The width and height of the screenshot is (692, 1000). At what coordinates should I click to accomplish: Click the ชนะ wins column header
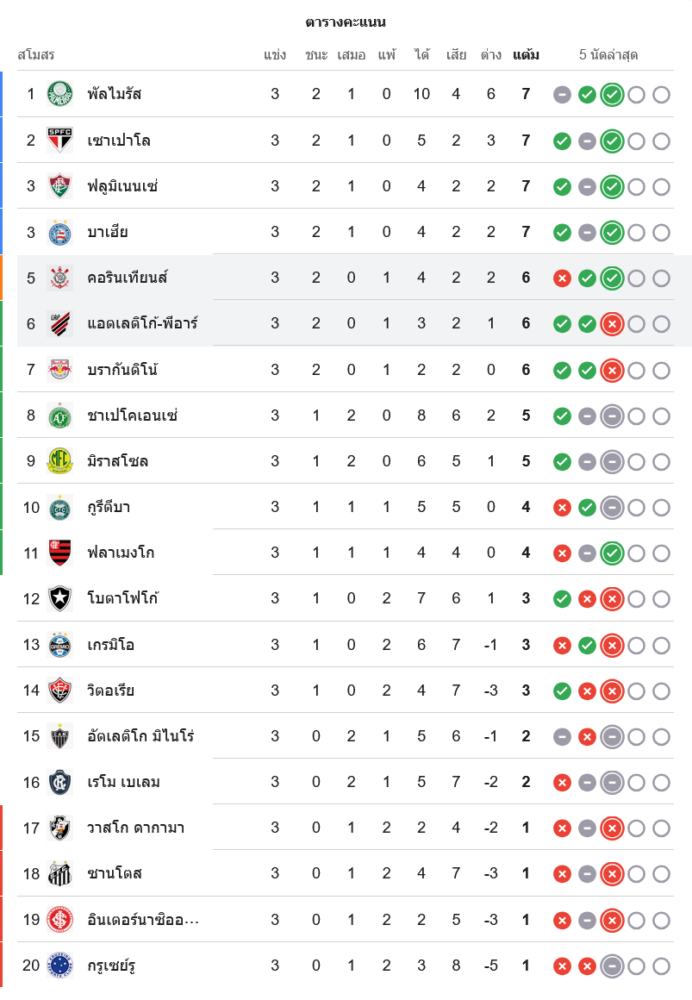click(x=316, y=55)
